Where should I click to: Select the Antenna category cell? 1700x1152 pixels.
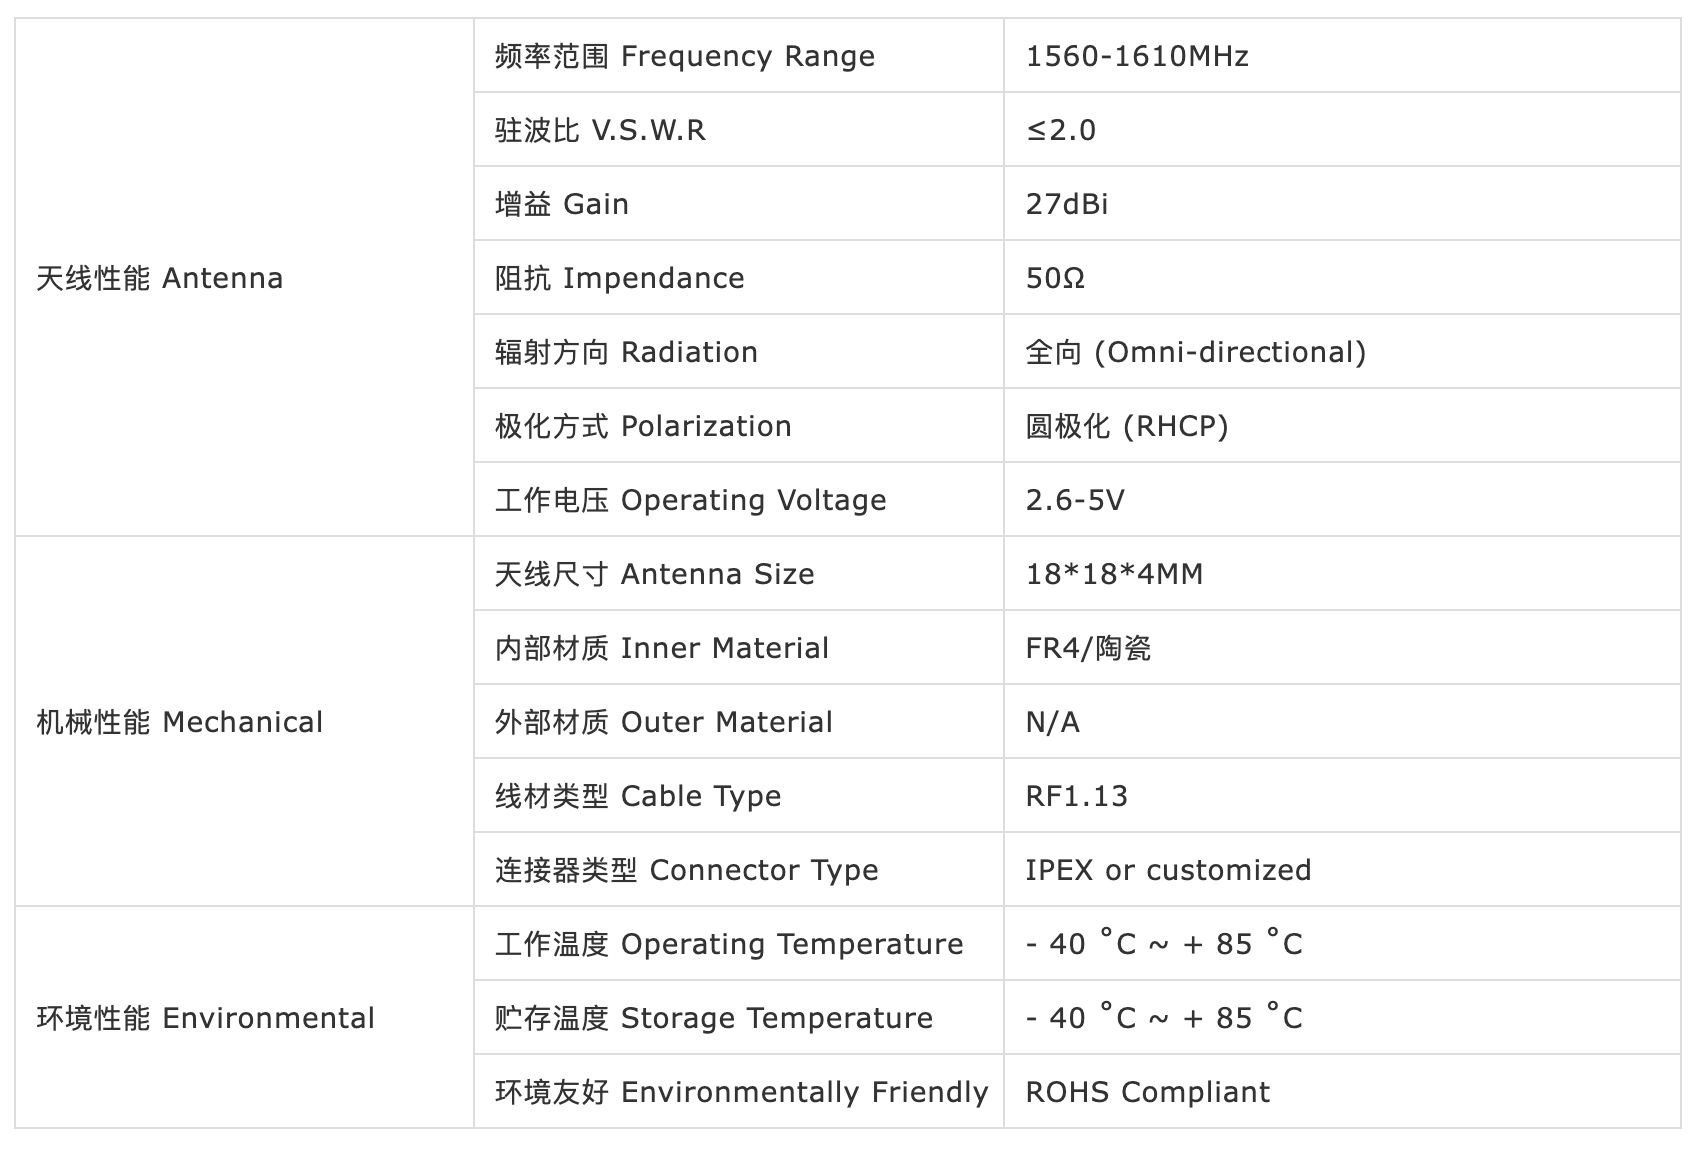point(244,277)
